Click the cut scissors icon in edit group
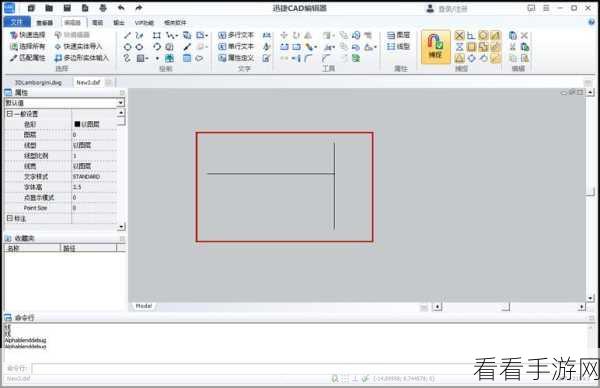Image resolution: width=600 pixels, height=388 pixels. pos(513,47)
